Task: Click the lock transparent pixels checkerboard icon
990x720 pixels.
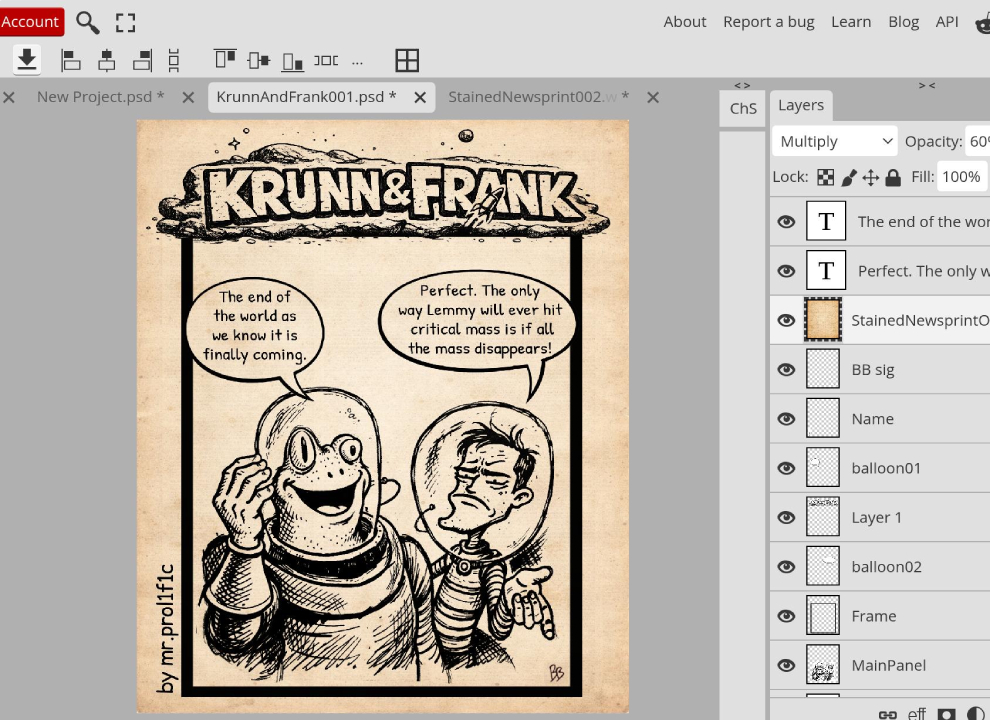Action: pyautogui.click(x=825, y=177)
